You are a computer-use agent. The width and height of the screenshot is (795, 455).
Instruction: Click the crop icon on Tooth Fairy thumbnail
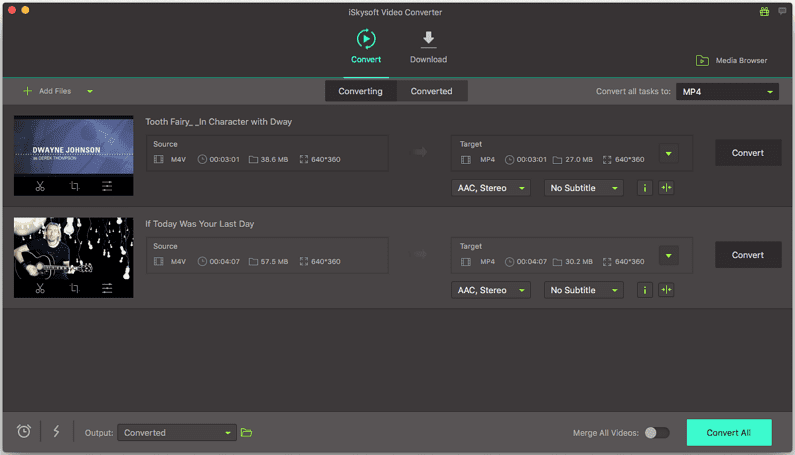[74, 186]
